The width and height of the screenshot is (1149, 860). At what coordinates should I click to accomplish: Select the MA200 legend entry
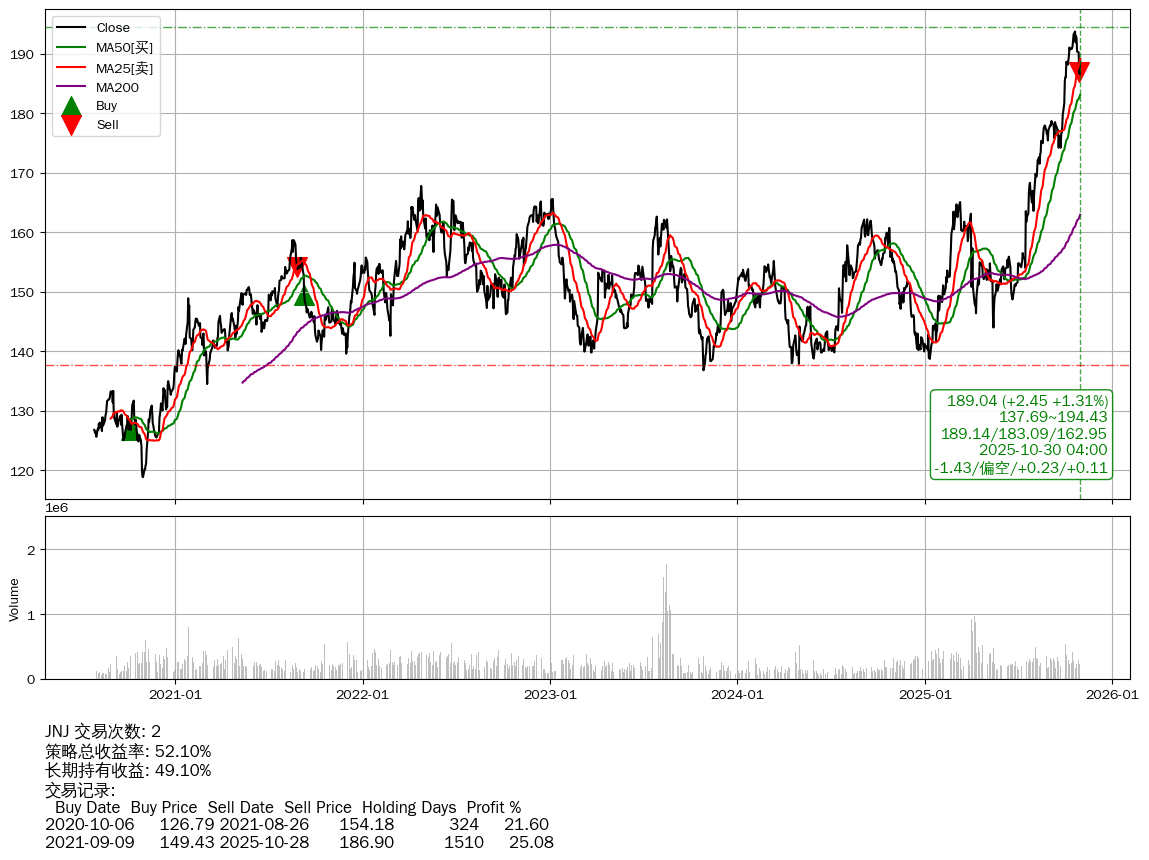117,87
